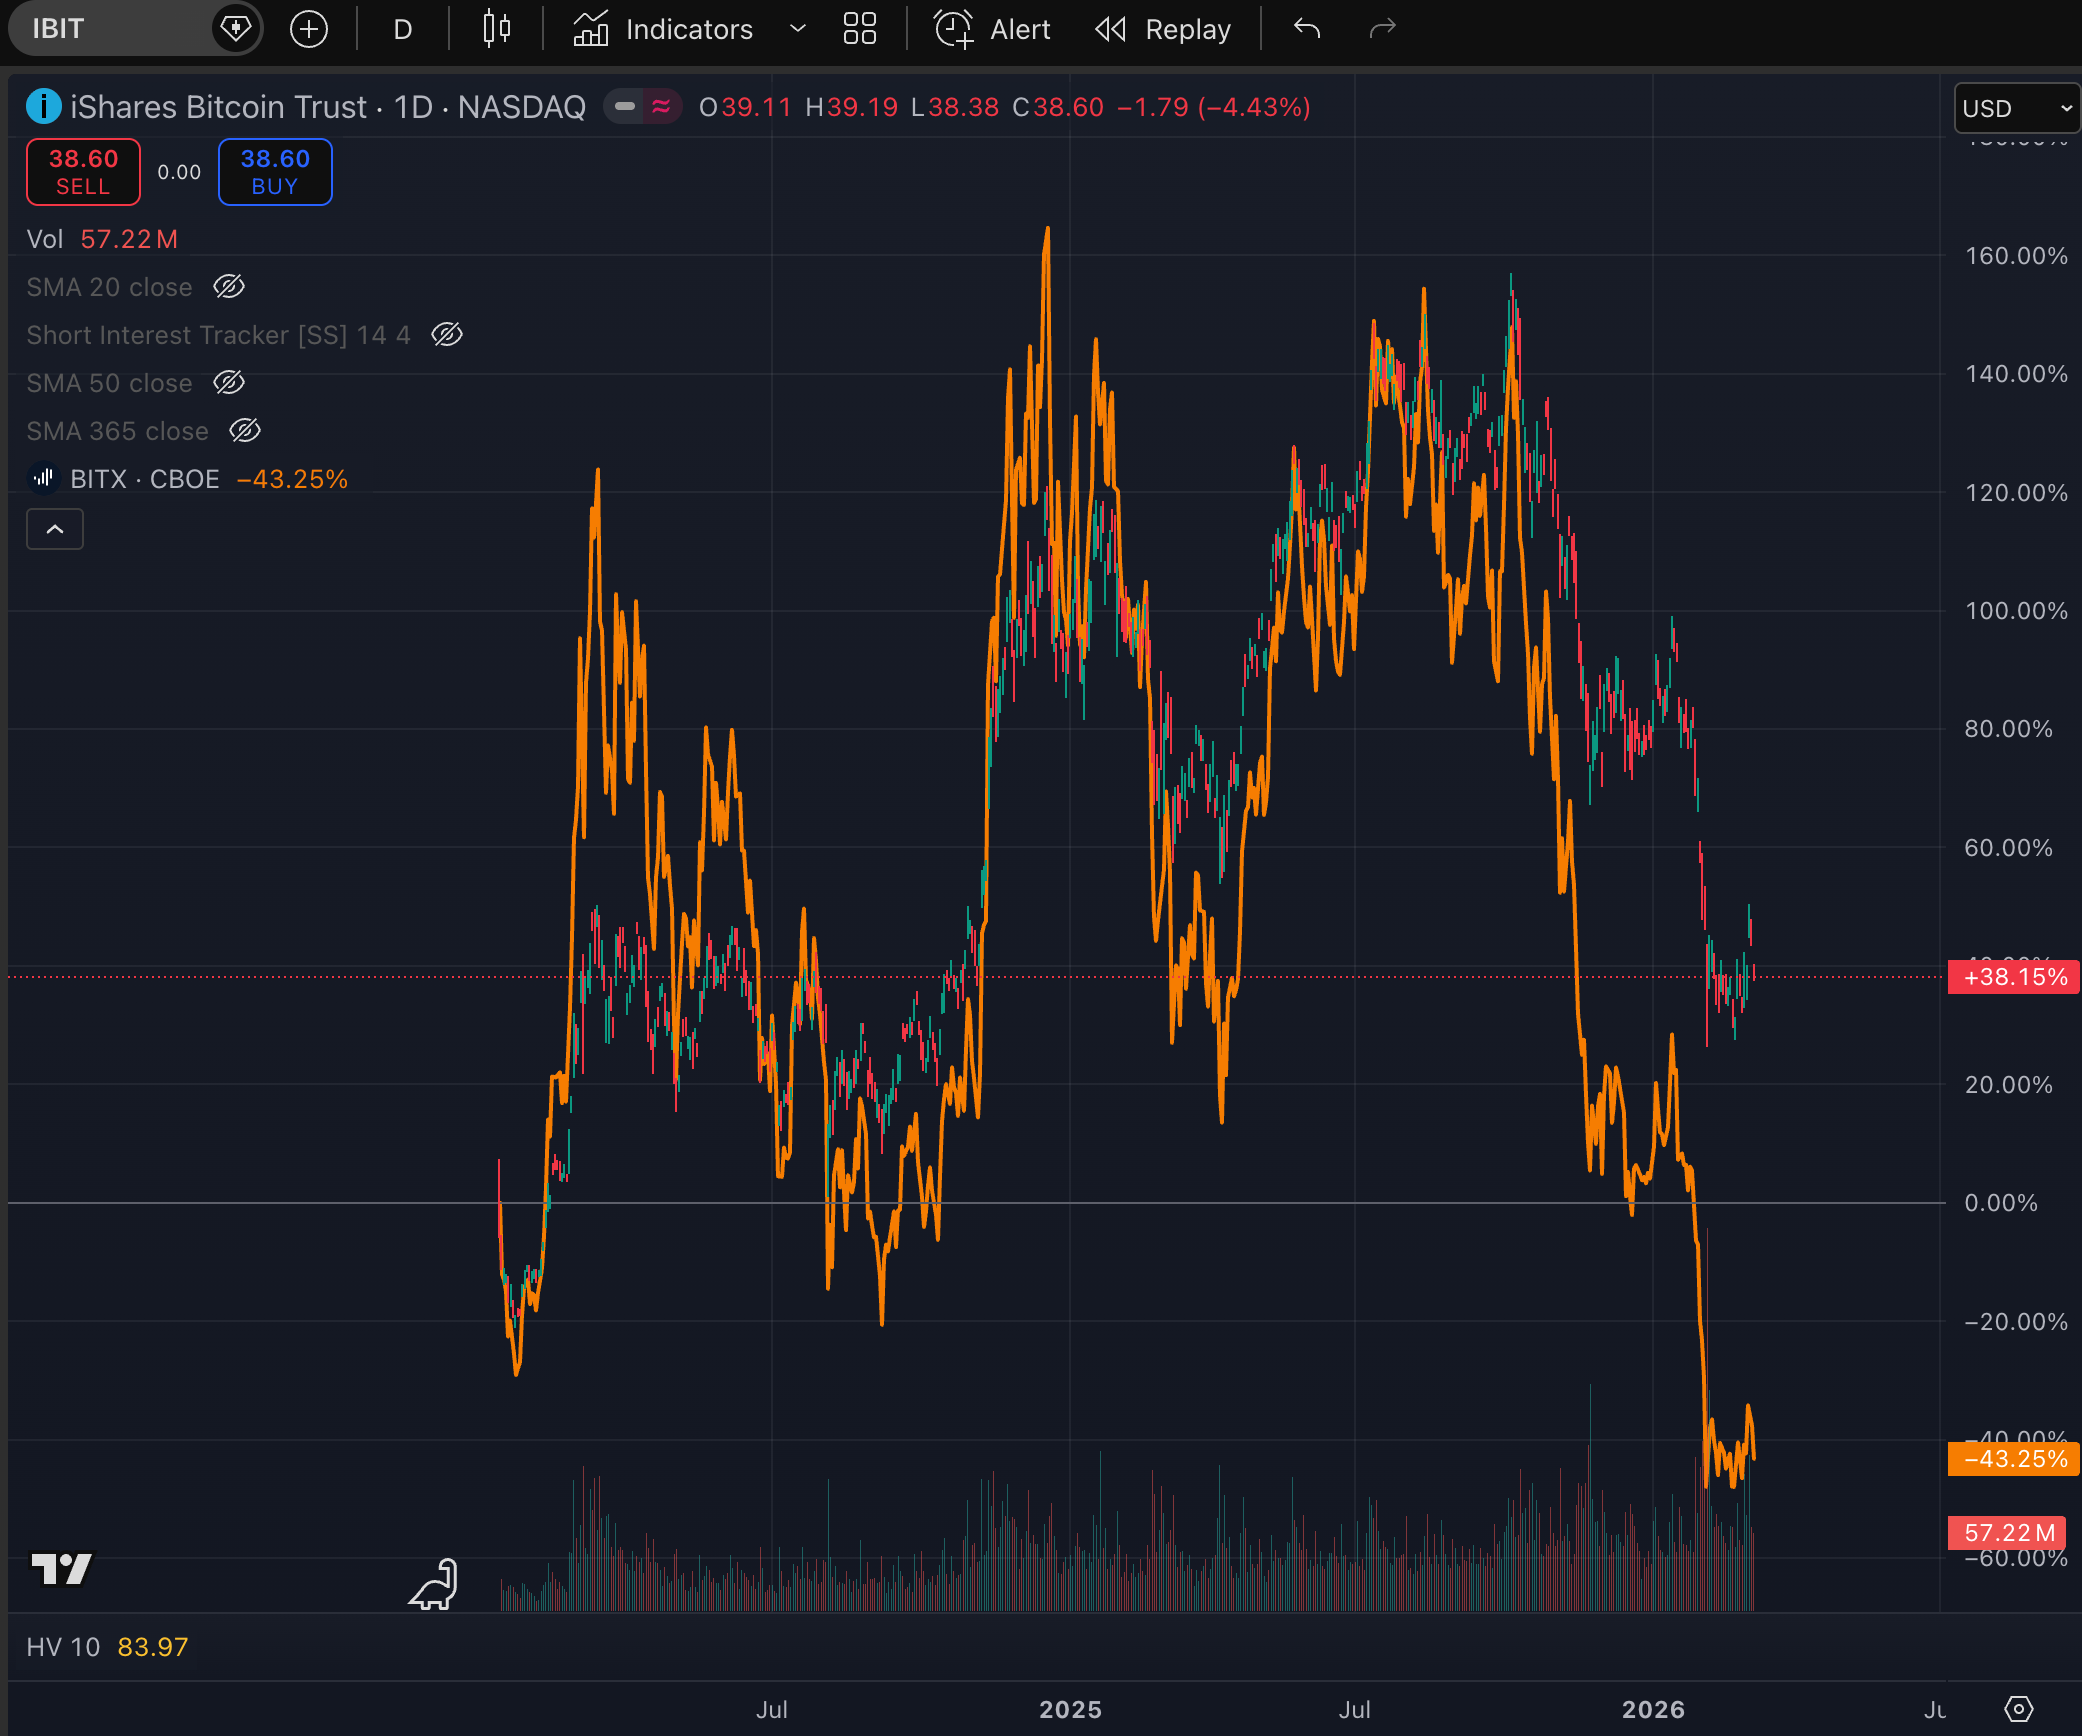The height and width of the screenshot is (1736, 2082).
Task: Open the candlestick chart type selector
Action: click(x=497, y=29)
